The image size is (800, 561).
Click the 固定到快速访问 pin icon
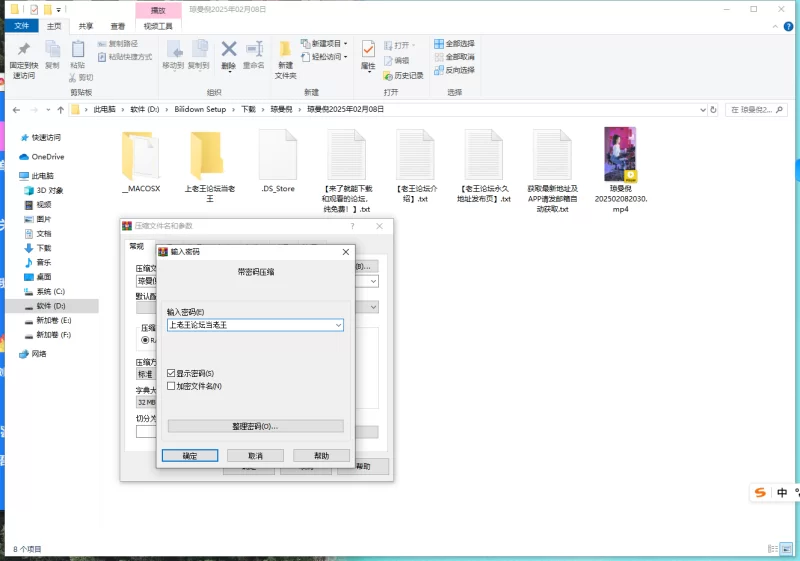click(23, 50)
